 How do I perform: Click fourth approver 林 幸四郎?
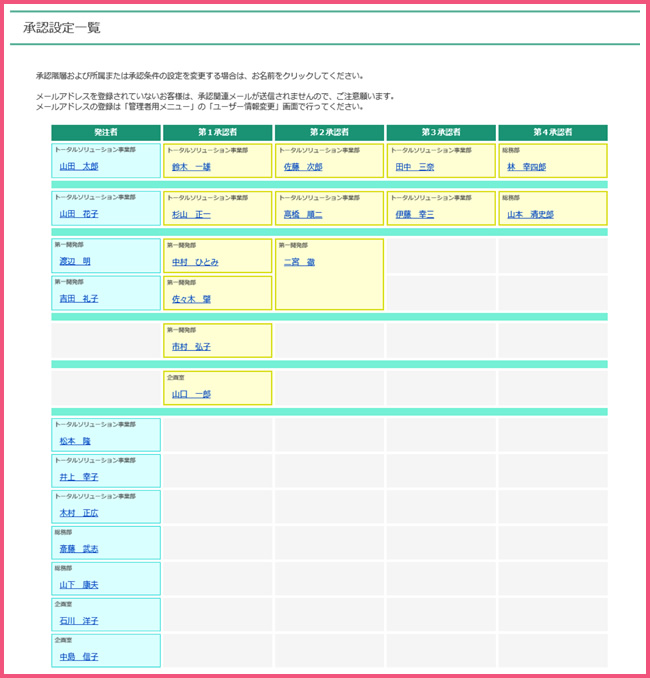526,167
